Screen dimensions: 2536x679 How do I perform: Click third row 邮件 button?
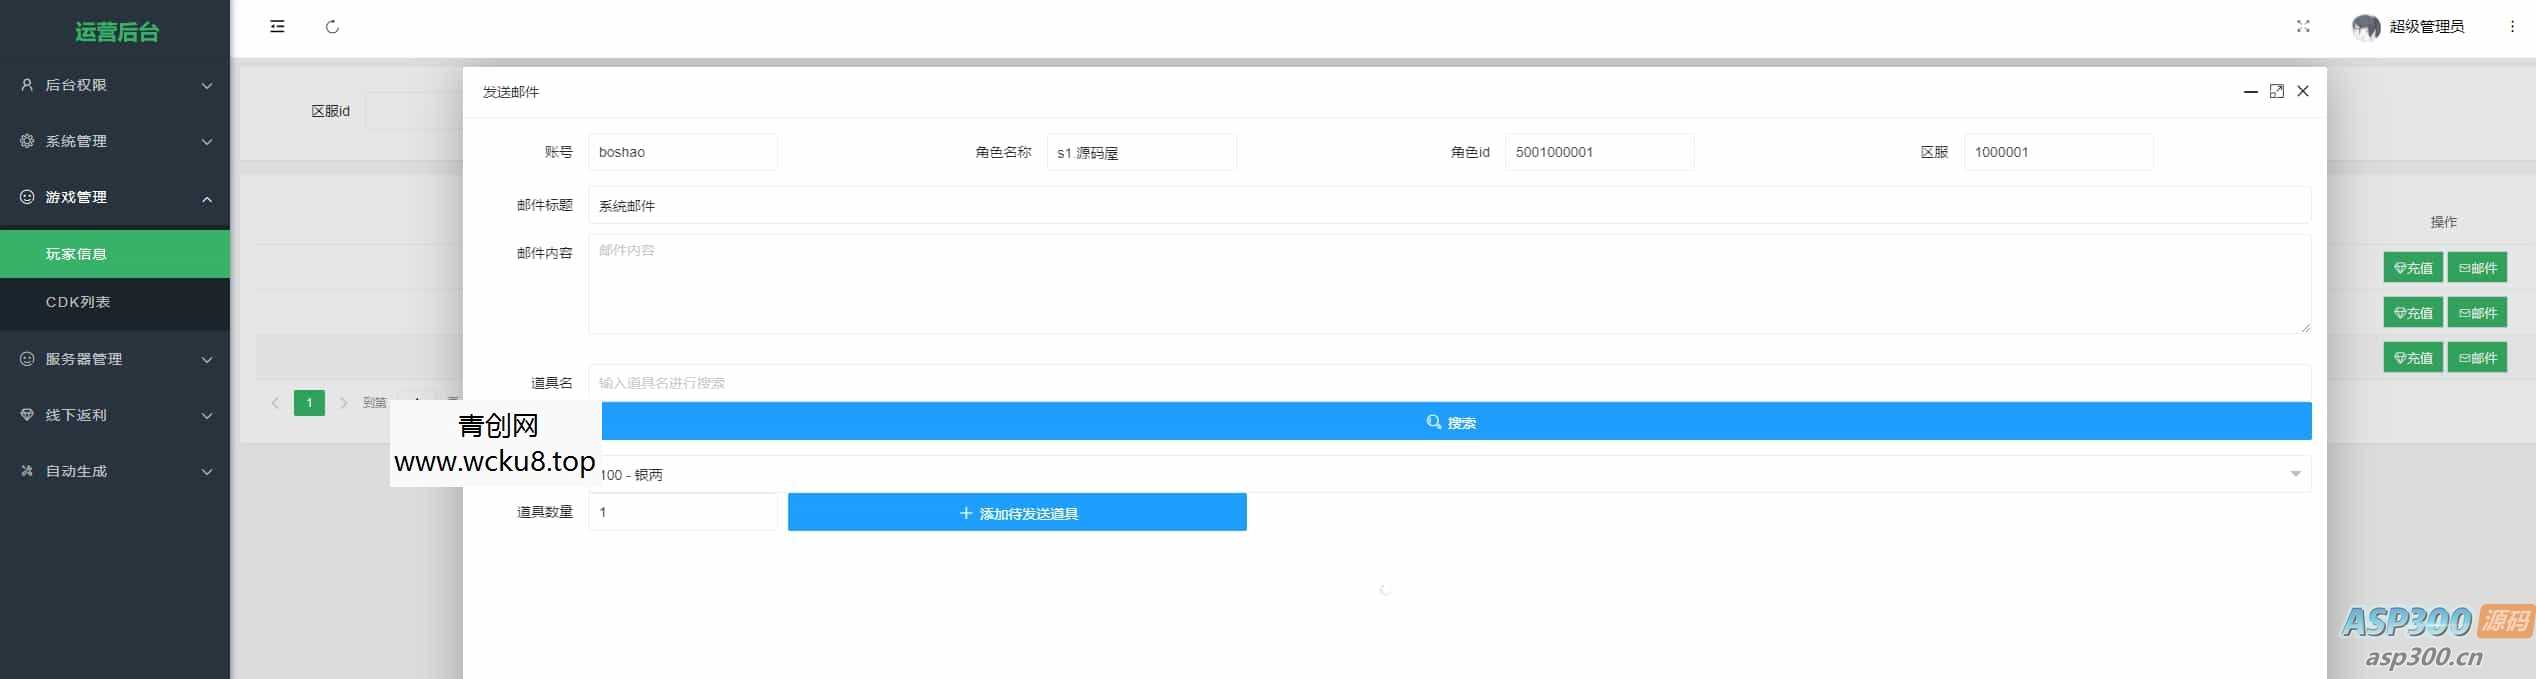pyautogui.click(x=2477, y=357)
